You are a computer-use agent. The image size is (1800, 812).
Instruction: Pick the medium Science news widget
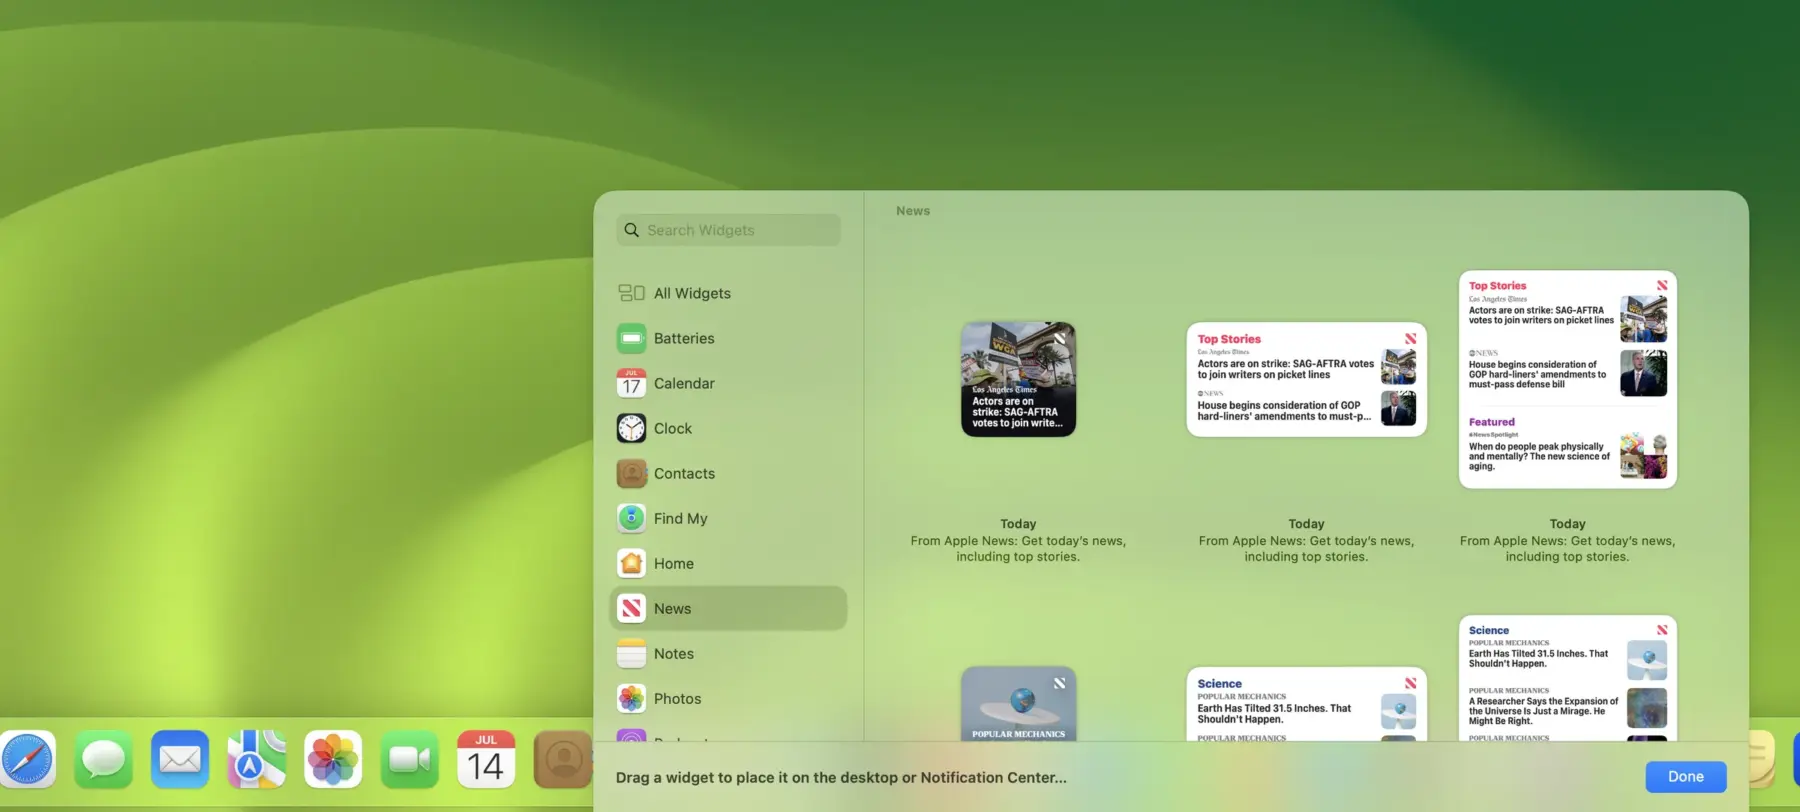(1306, 704)
